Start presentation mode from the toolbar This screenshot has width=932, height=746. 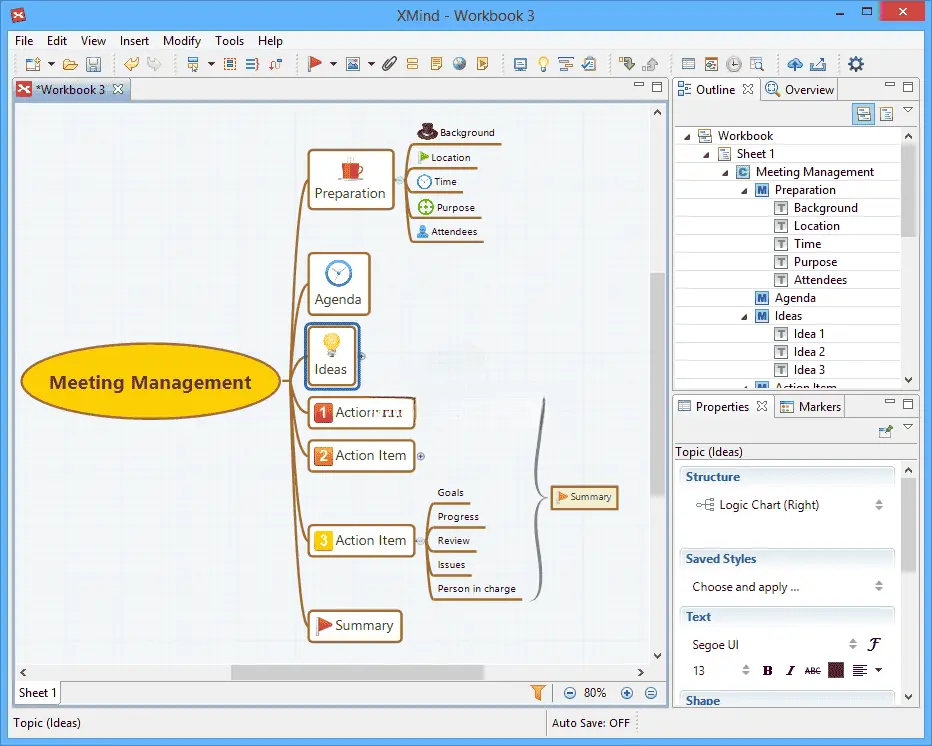520,64
